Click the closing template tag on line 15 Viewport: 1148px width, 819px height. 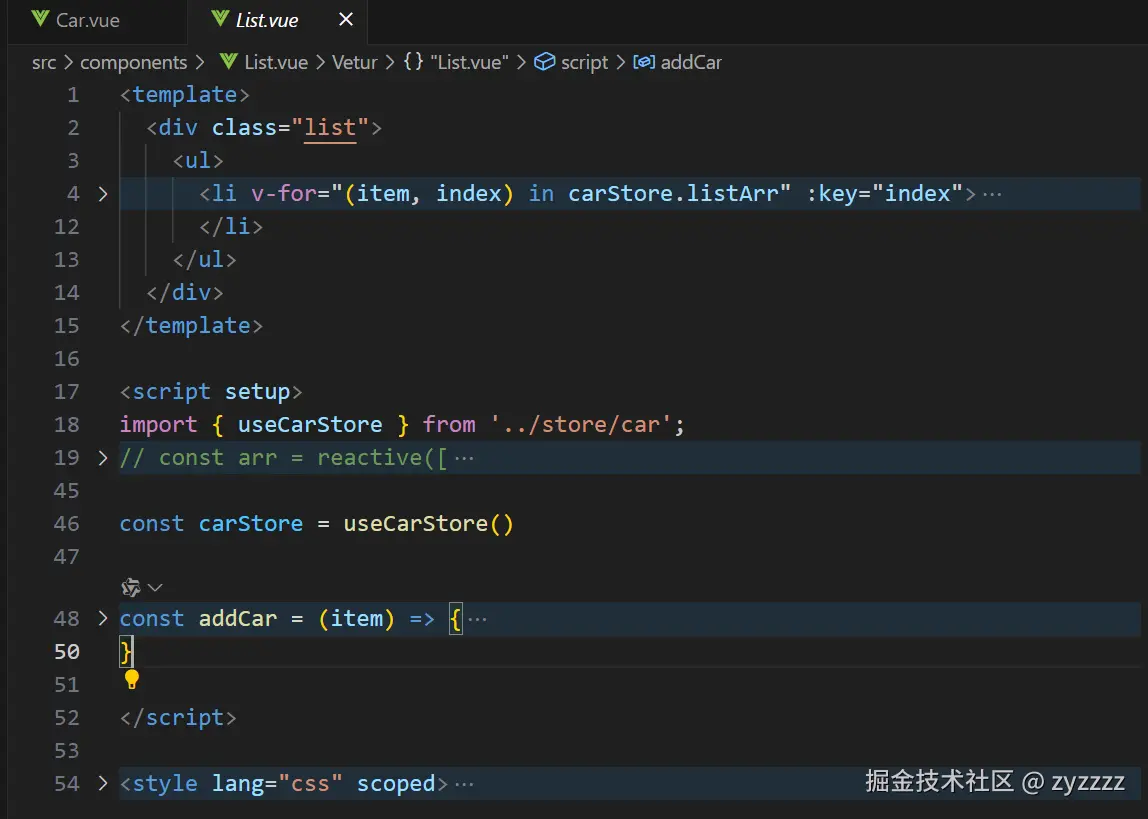click(191, 326)
